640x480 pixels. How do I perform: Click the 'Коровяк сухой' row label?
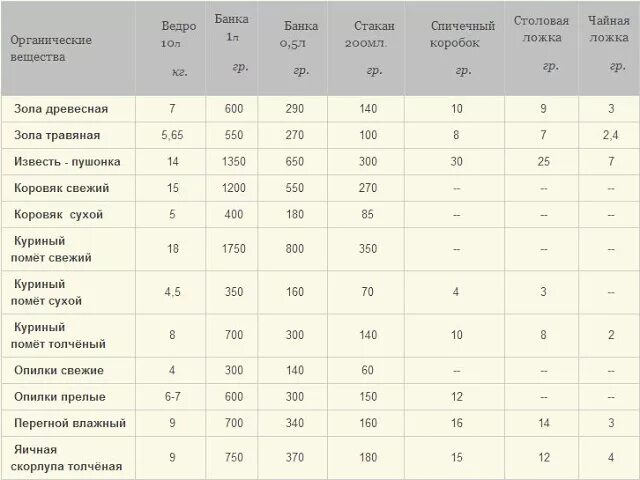coord(58,215)
